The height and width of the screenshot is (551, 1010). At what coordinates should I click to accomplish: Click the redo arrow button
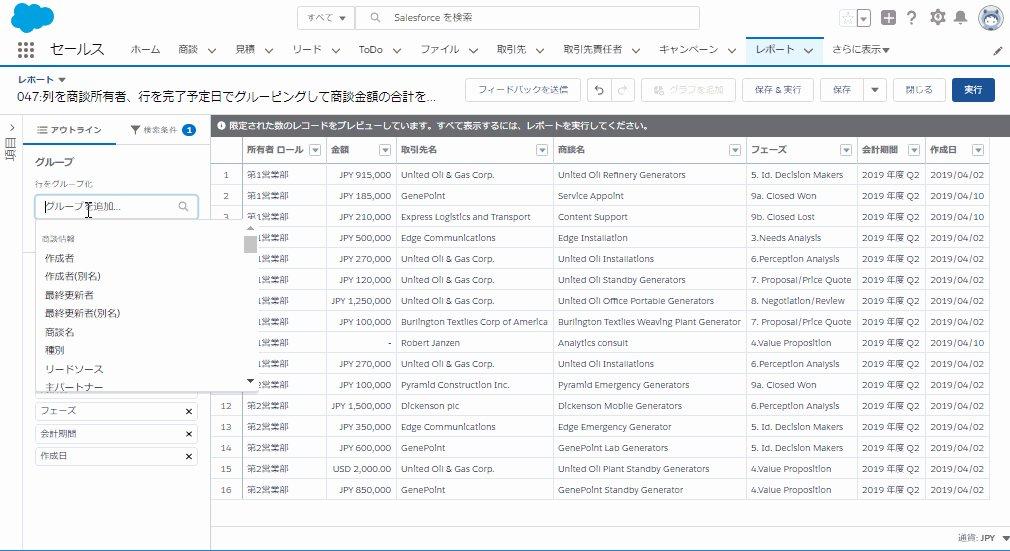[622, 90]
